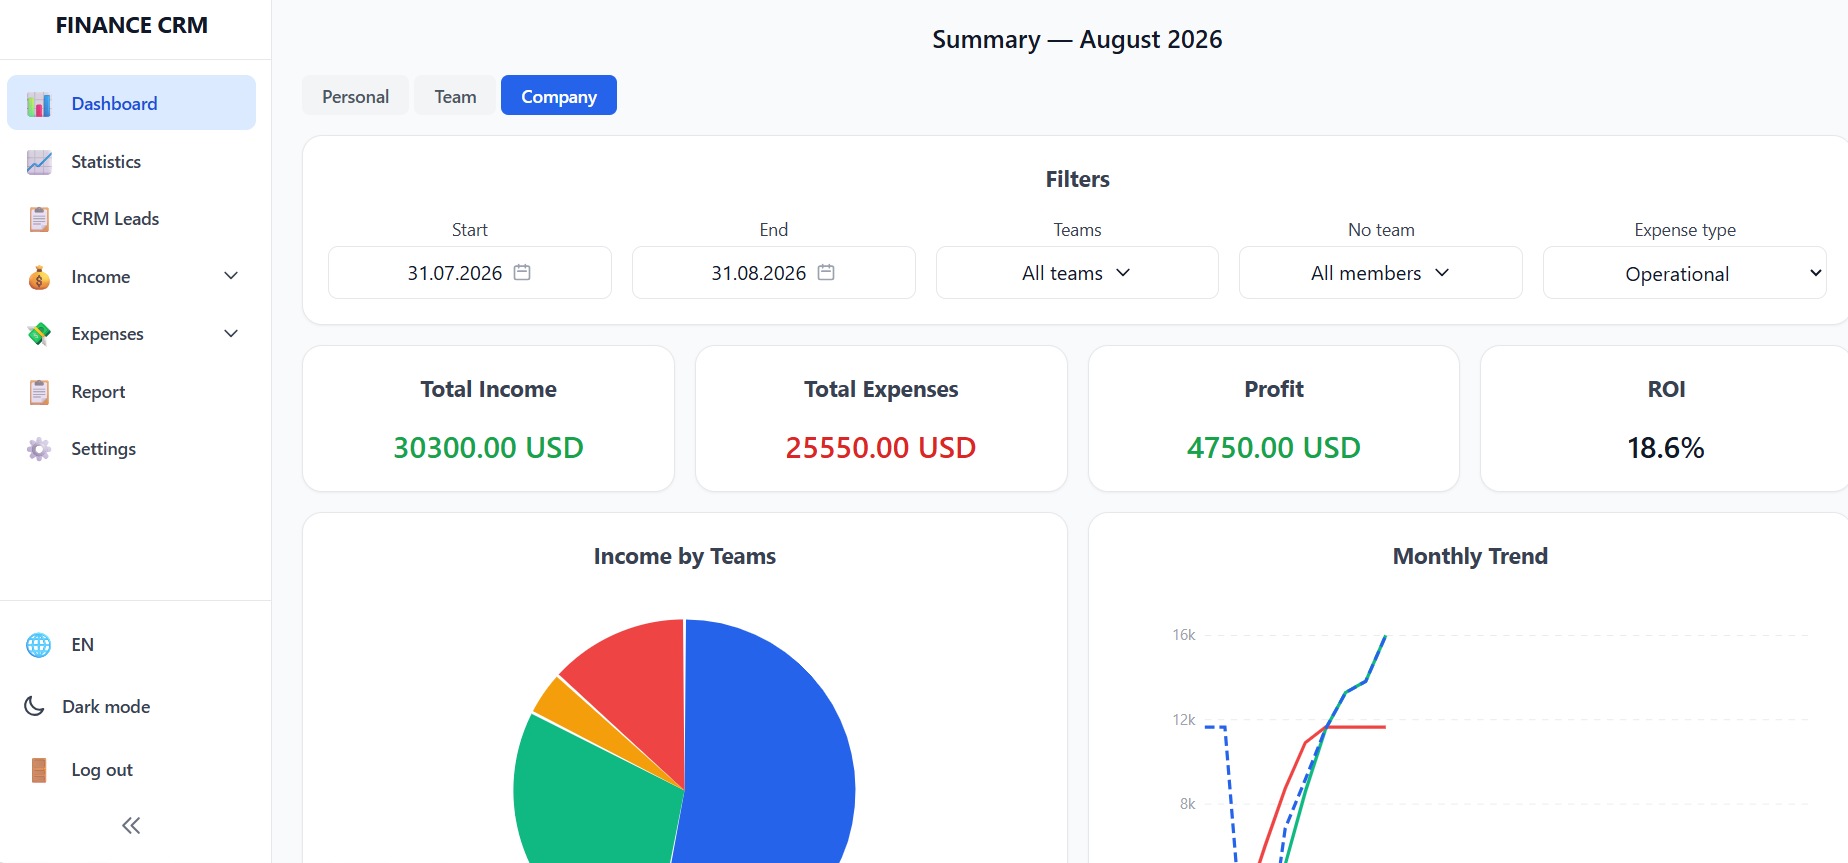Click the globe language icon
The image size is (1848, 863).
[39, 645]
